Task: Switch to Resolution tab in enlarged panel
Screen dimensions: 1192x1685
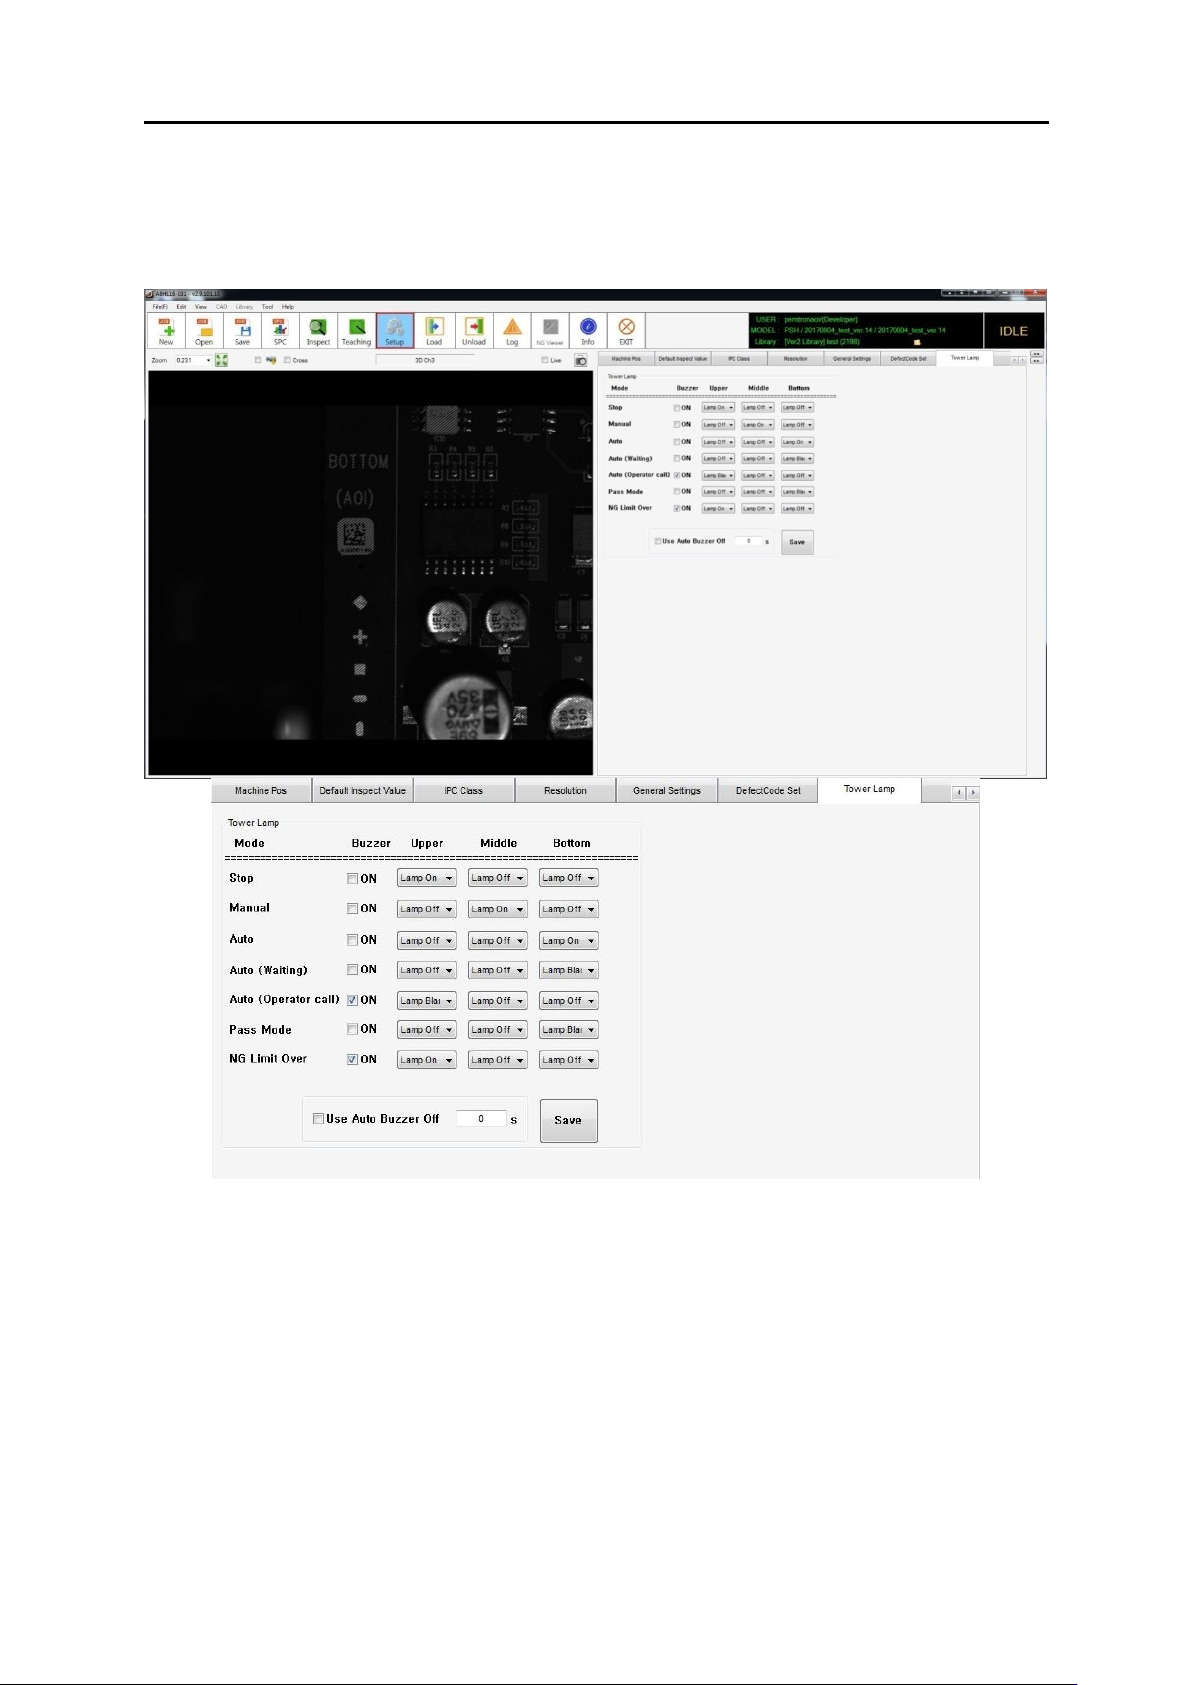Action: click(x=565, y=791)
